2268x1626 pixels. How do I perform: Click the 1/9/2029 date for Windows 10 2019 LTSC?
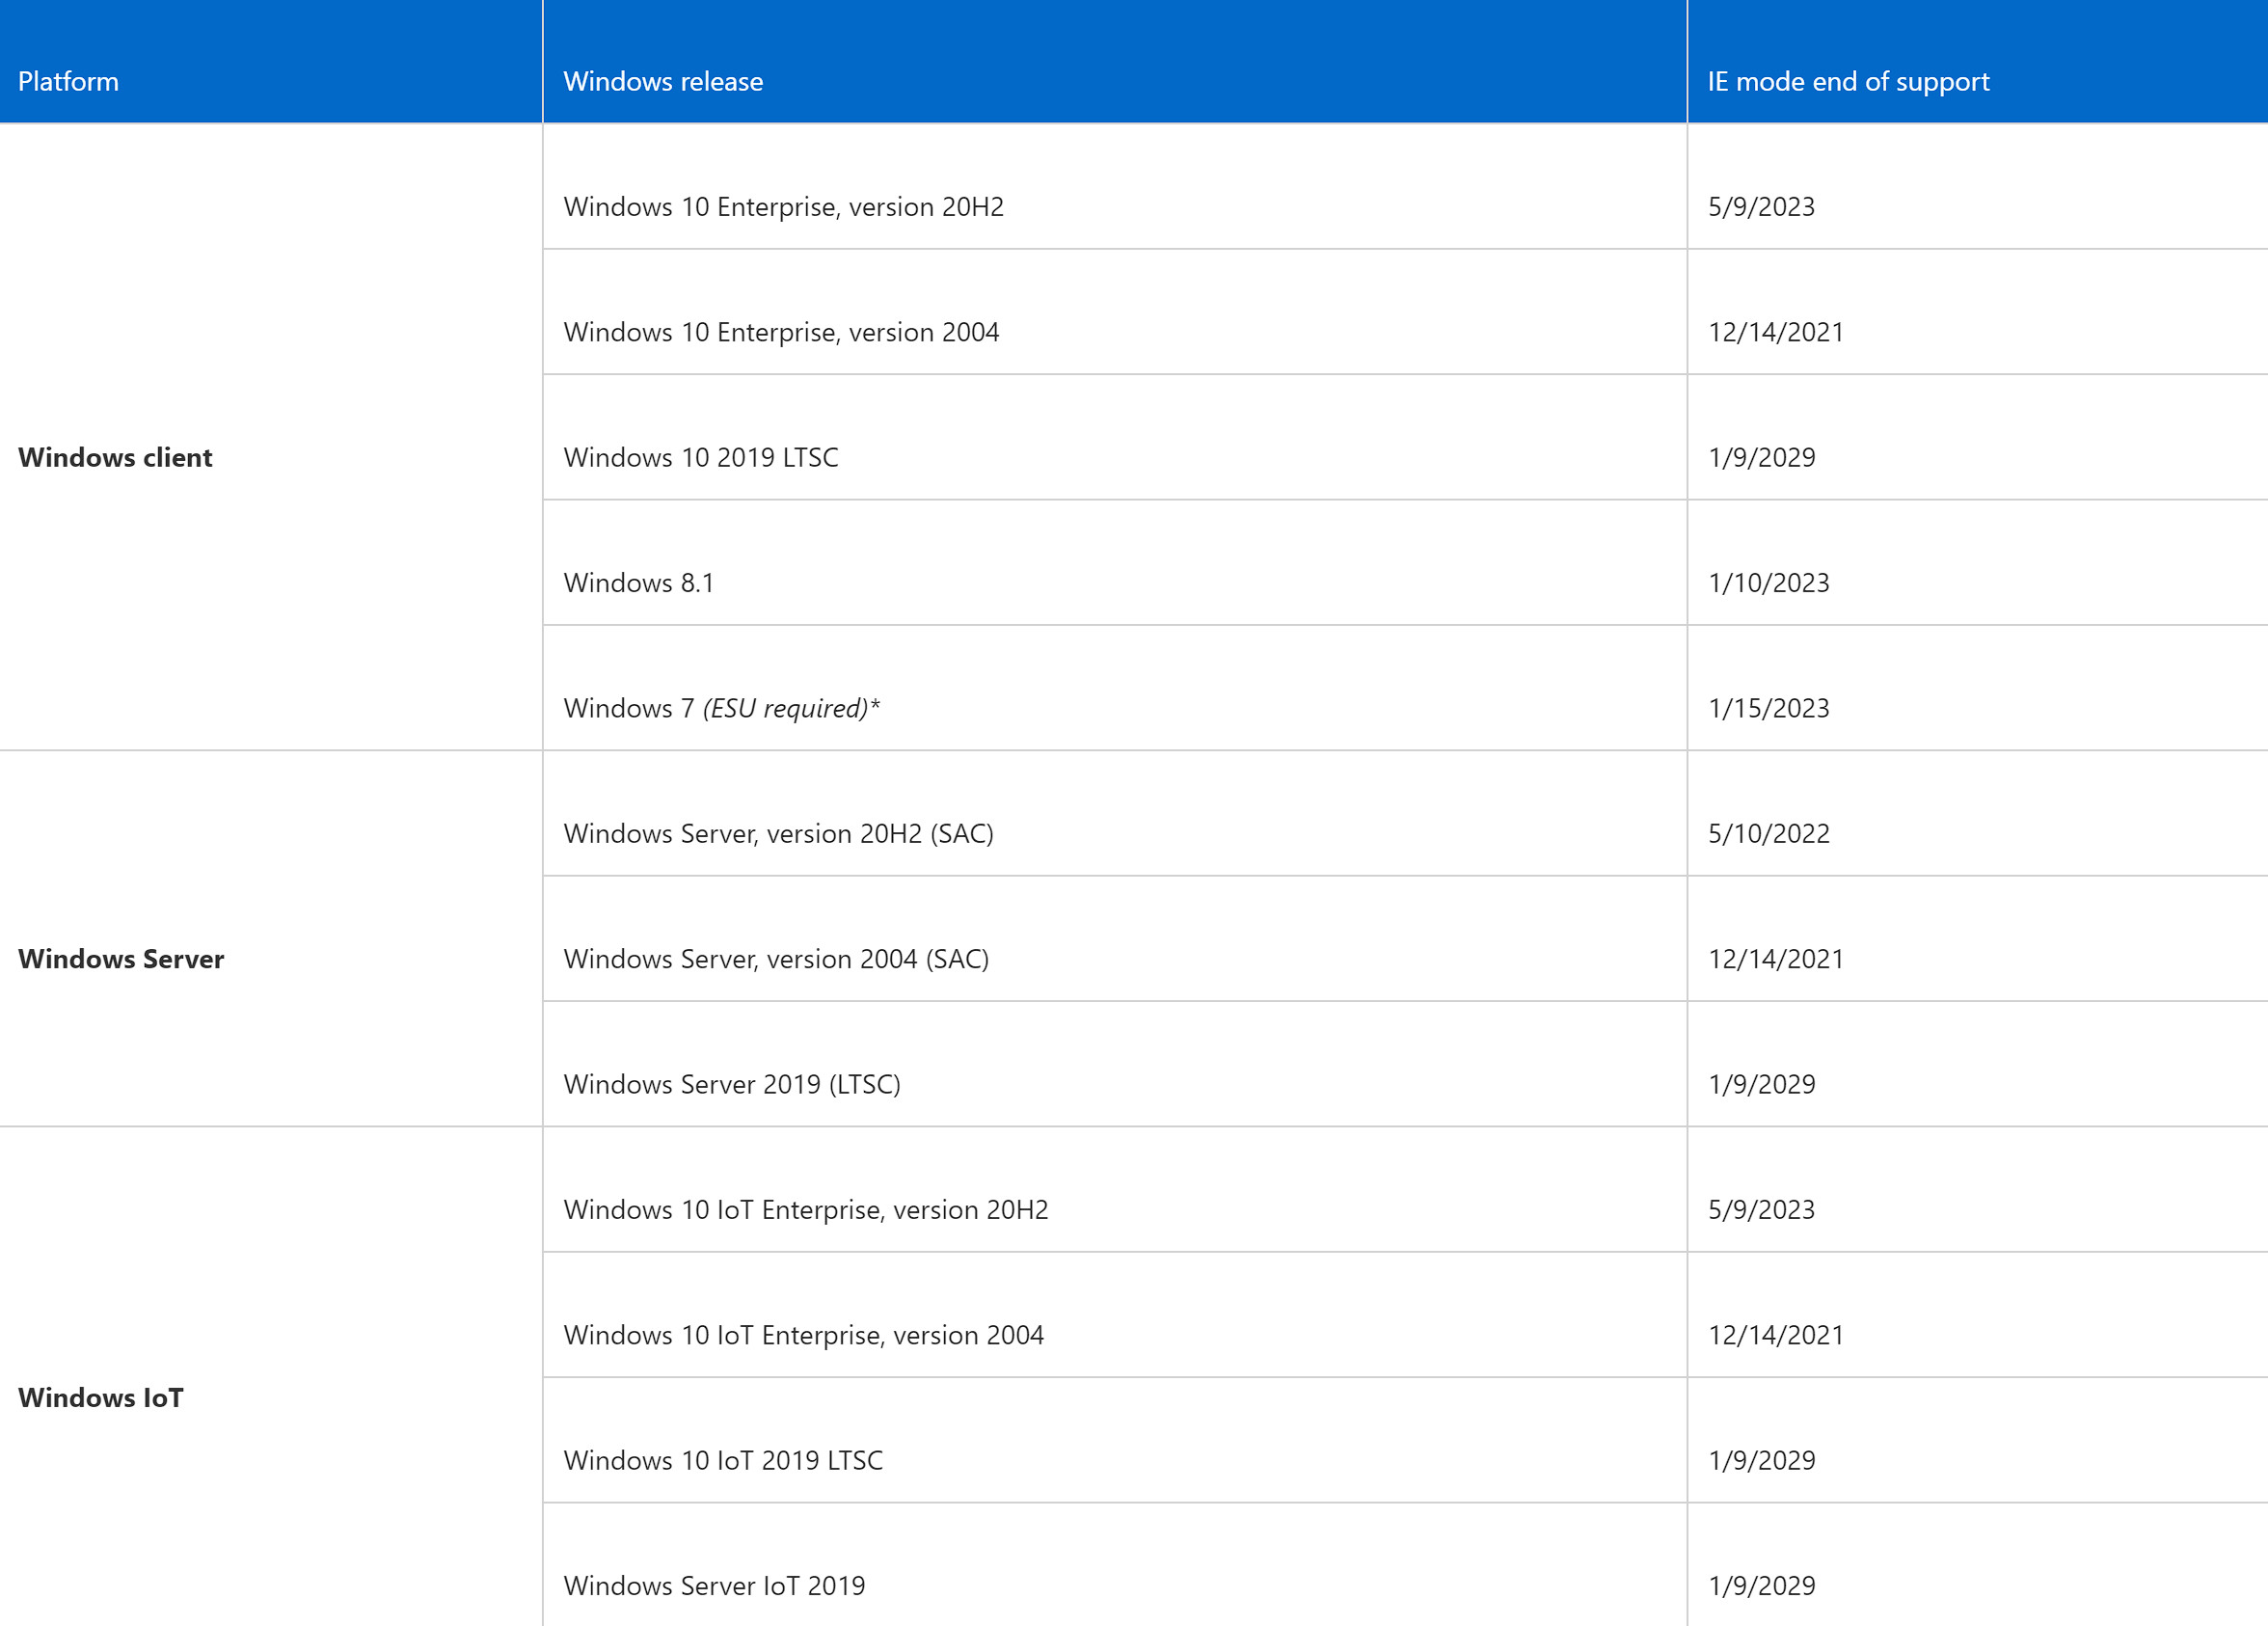click(1762, 457)
